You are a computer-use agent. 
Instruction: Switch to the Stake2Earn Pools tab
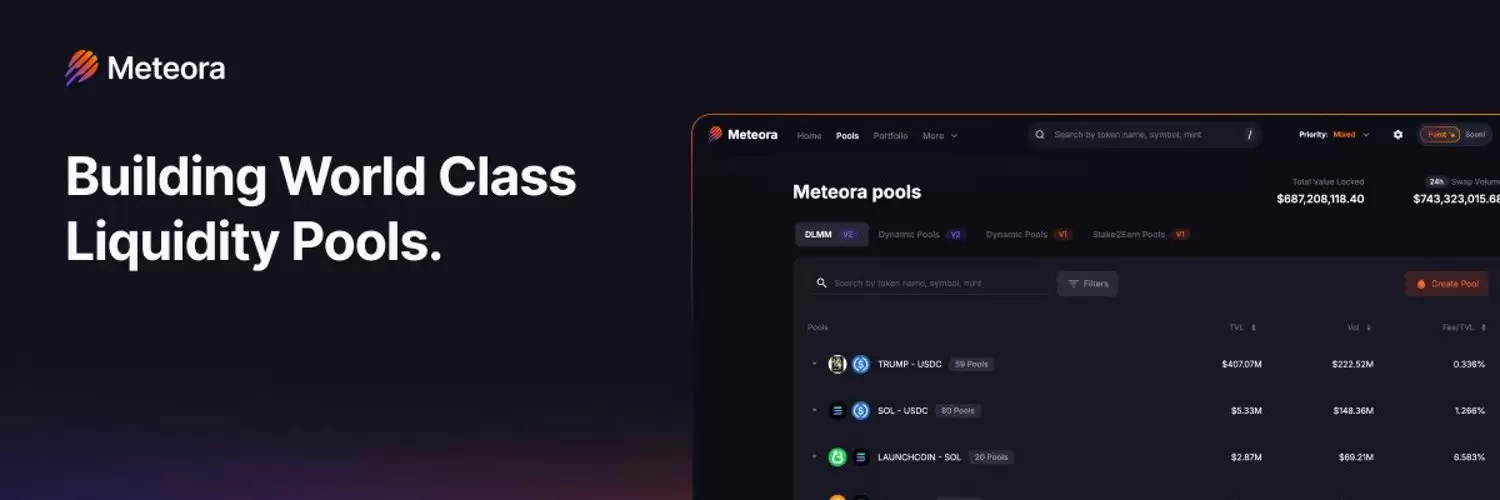tap(1140, 235)
